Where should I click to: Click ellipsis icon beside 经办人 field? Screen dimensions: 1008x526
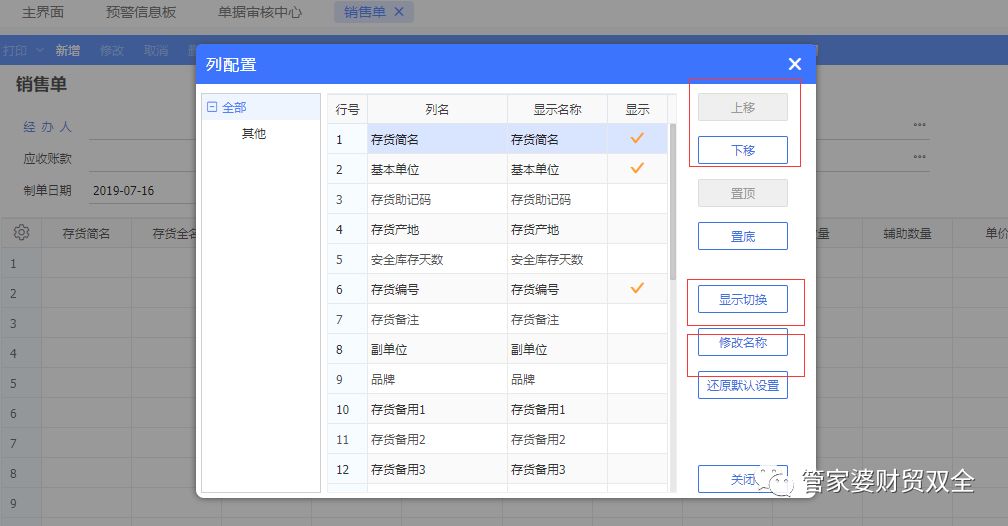pos(919,126)
